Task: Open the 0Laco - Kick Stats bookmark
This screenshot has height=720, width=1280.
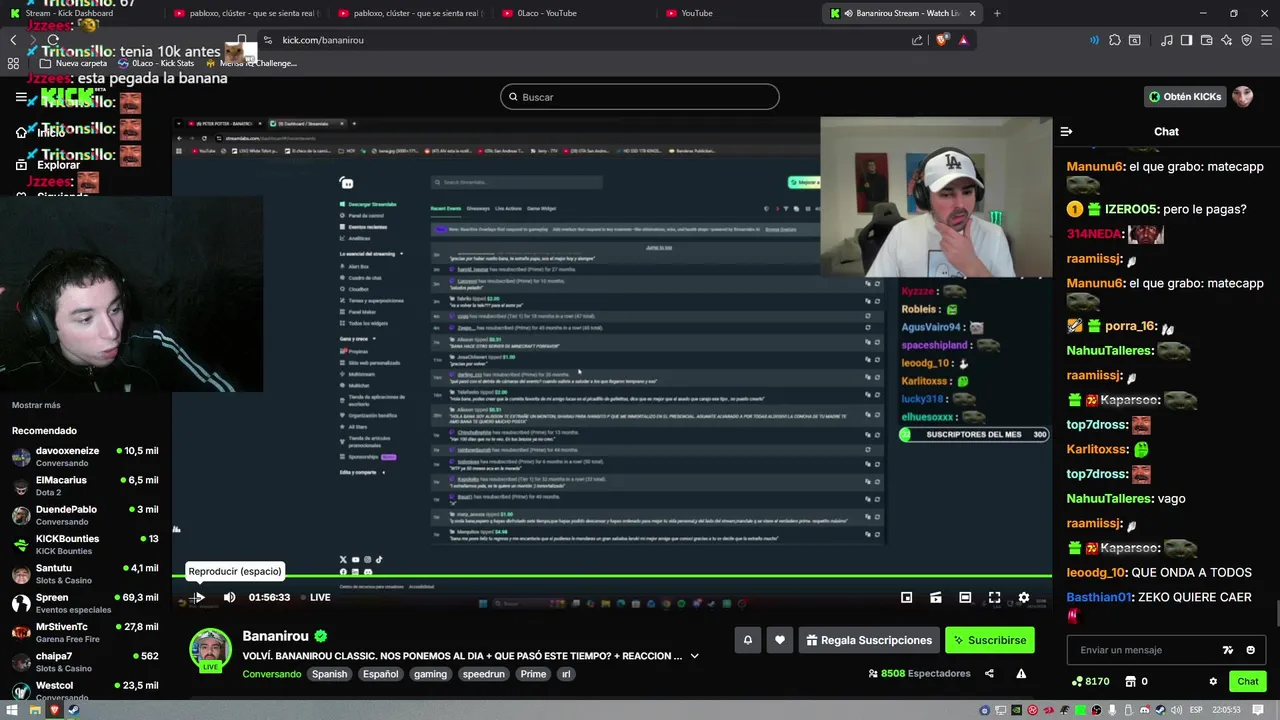Action: [158, 63]
